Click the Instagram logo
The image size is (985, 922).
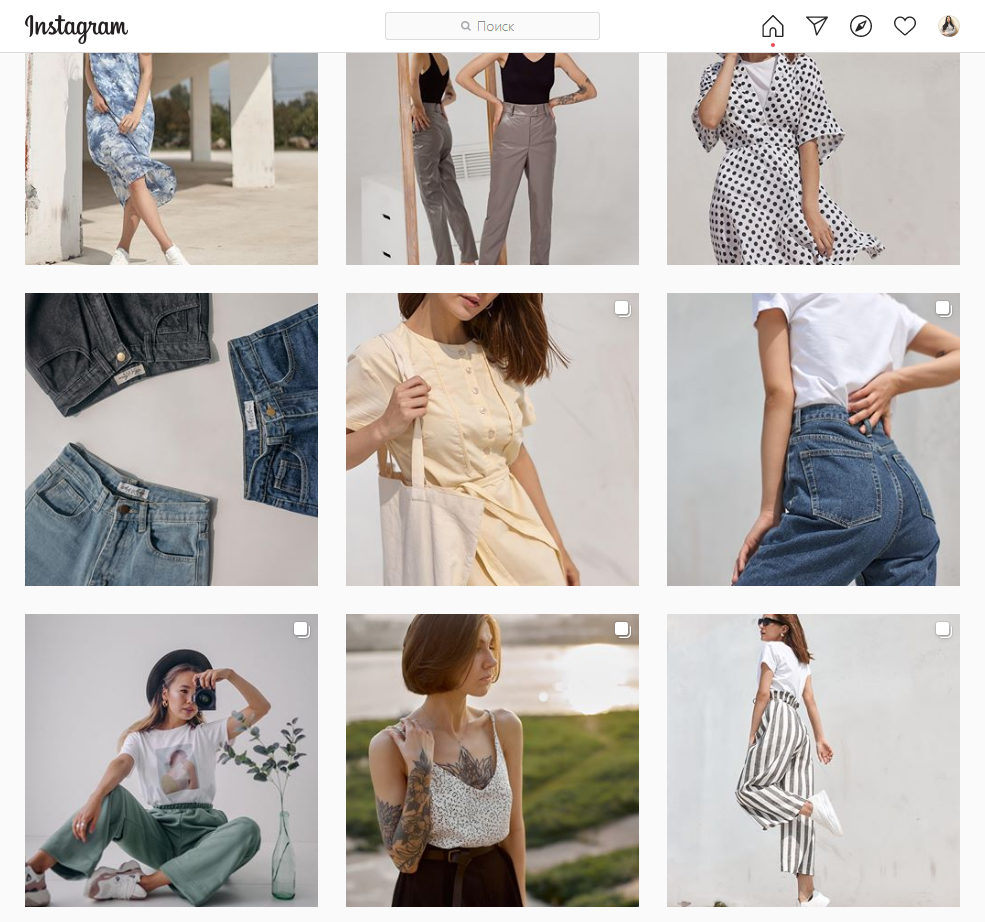click(76, 27)
